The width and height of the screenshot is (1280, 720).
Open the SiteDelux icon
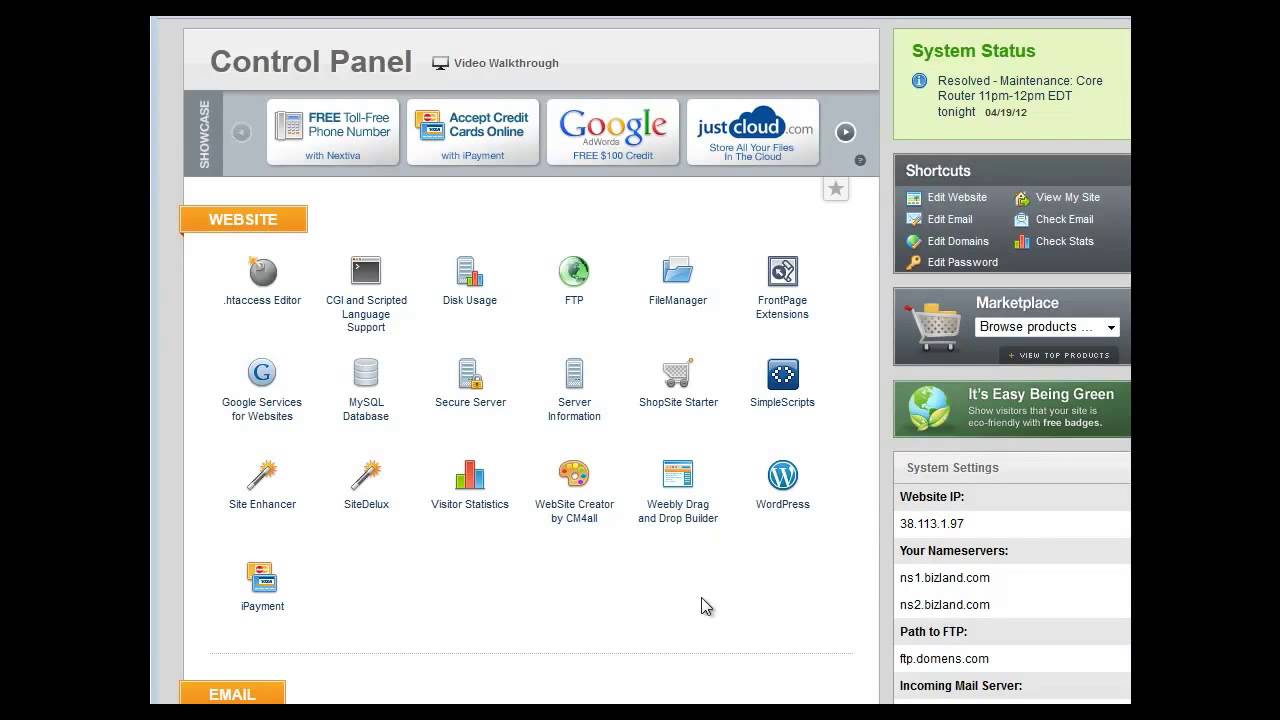366,475
